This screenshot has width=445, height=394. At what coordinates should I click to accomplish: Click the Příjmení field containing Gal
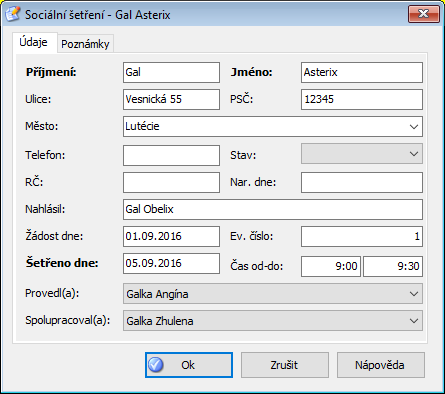[171, 72]
